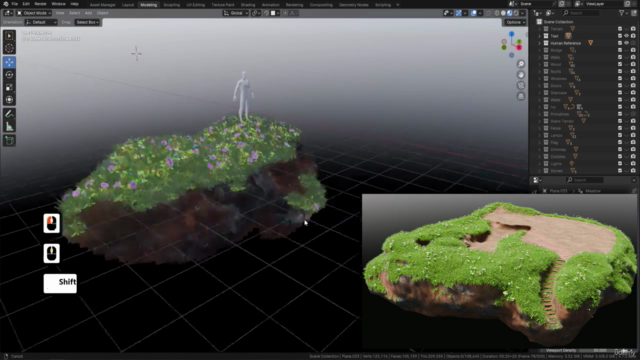Select the Select Box tool in the toolbar

[x=9, y=36]
